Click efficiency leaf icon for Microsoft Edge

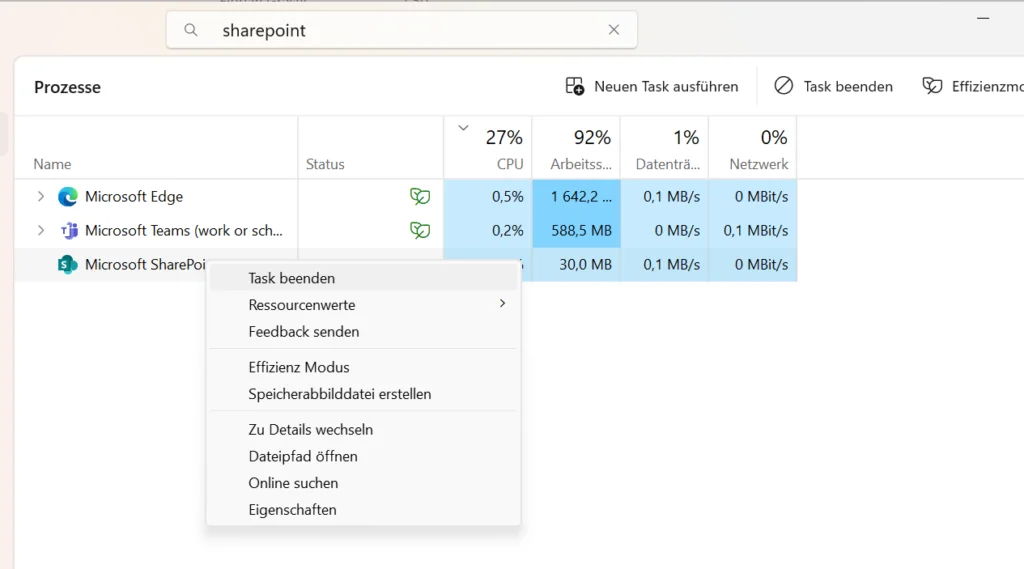click(x=420, y=197)
